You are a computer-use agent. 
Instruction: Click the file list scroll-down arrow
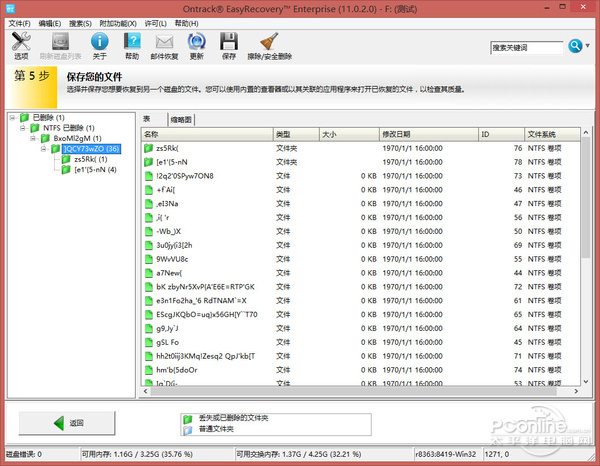(585, 381)
